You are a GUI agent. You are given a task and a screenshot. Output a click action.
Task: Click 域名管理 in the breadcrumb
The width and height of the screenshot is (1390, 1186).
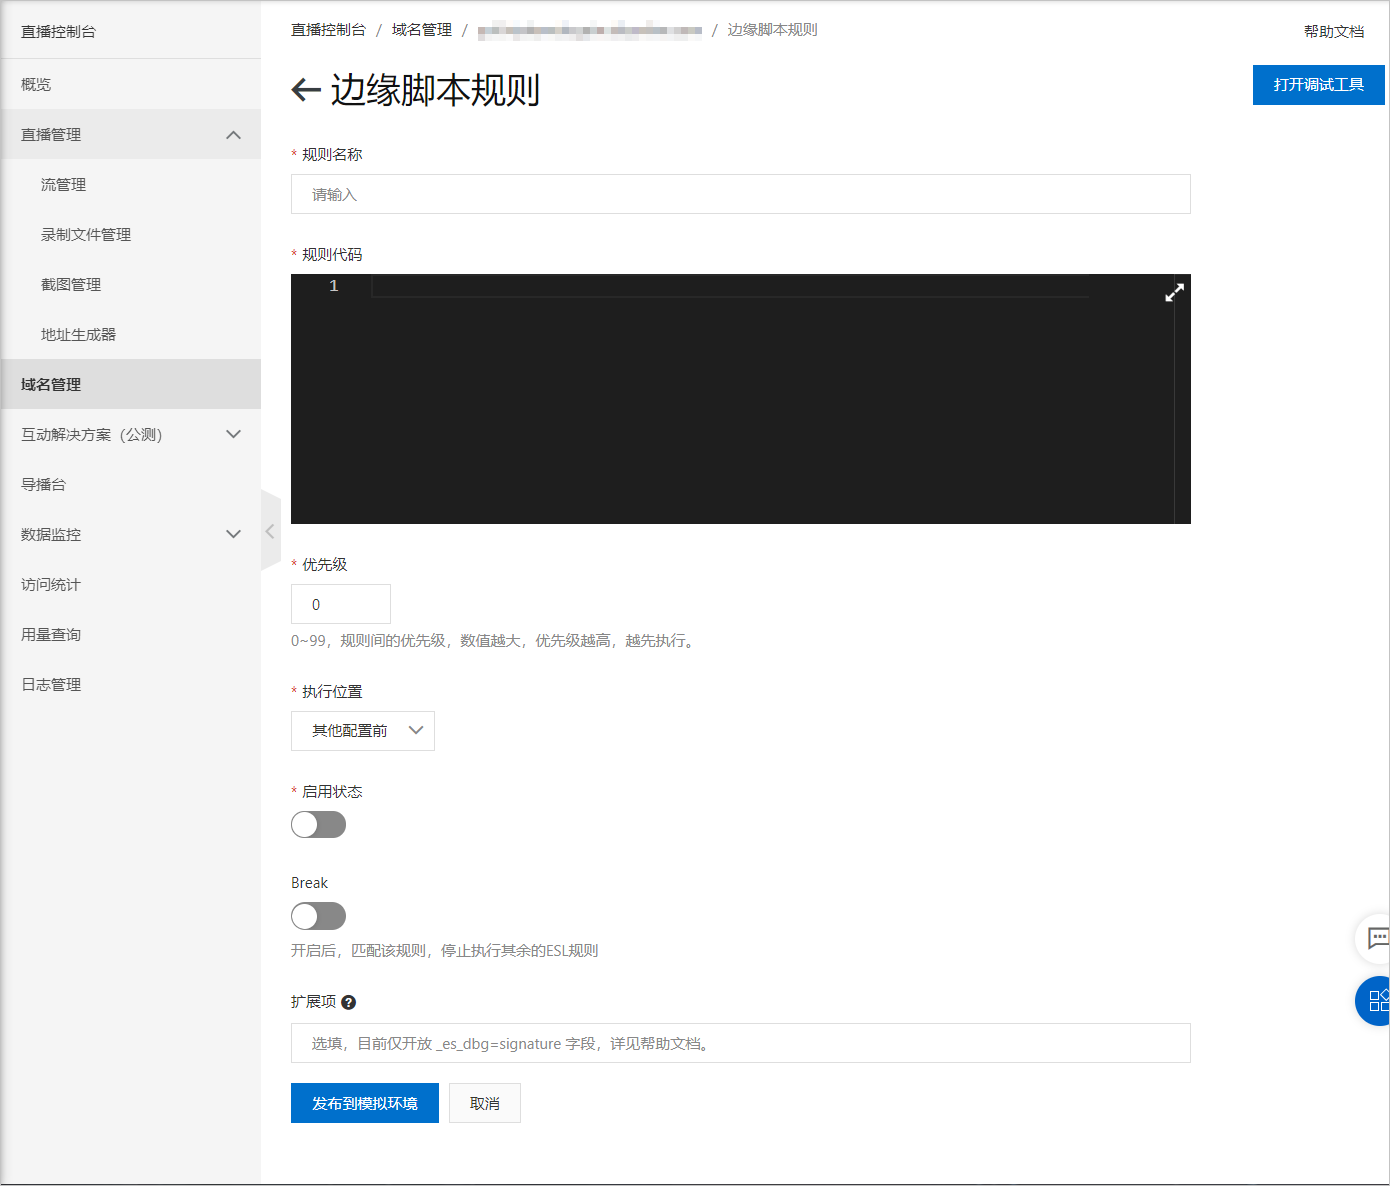[x=422, y=30]
